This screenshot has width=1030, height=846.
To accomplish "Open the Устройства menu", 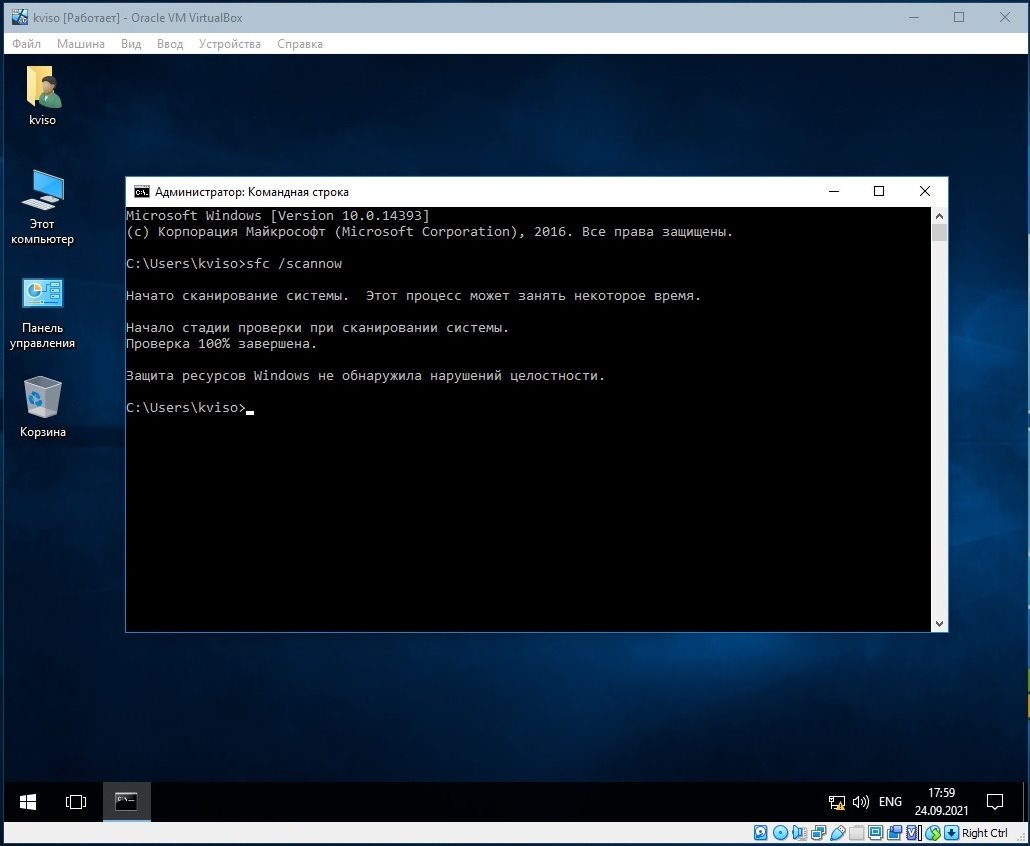I will click(229, 44).
